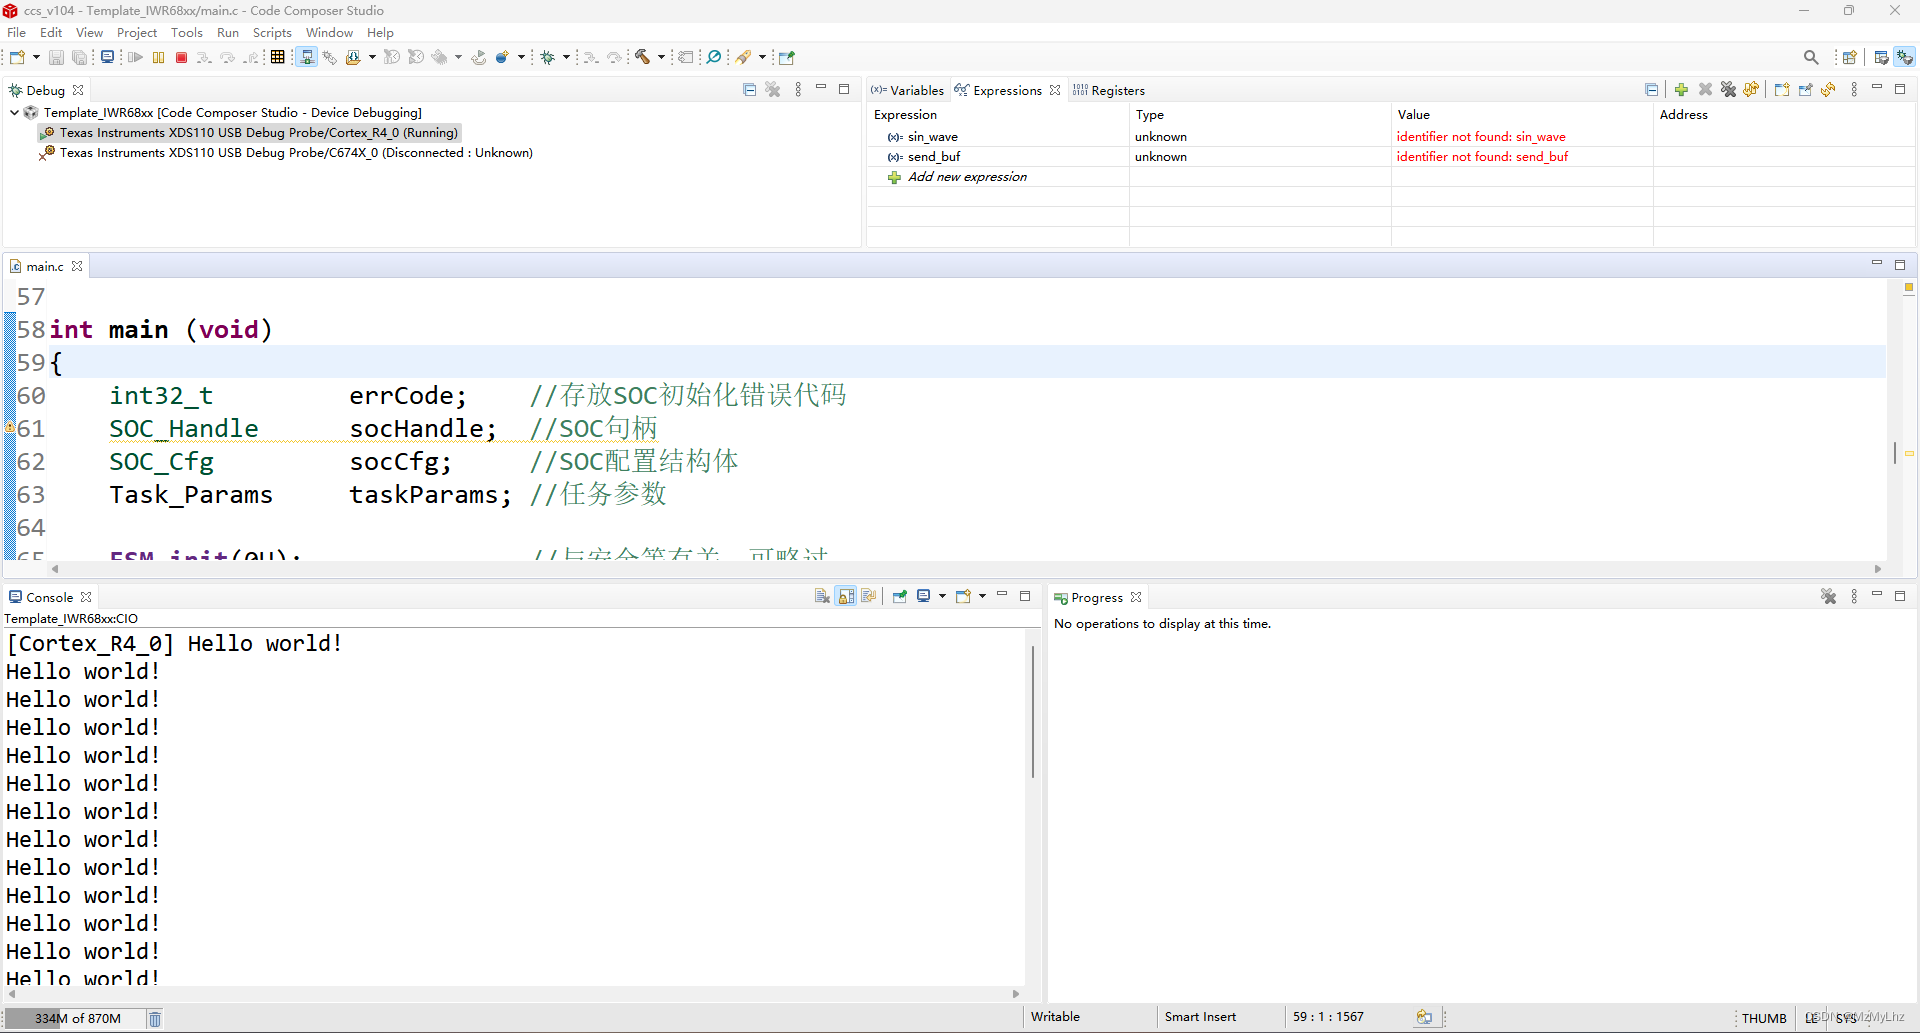Click the green bug Debug icon
The width and height of the screenshot is (1920, 1033).
(x=547, y=58)
